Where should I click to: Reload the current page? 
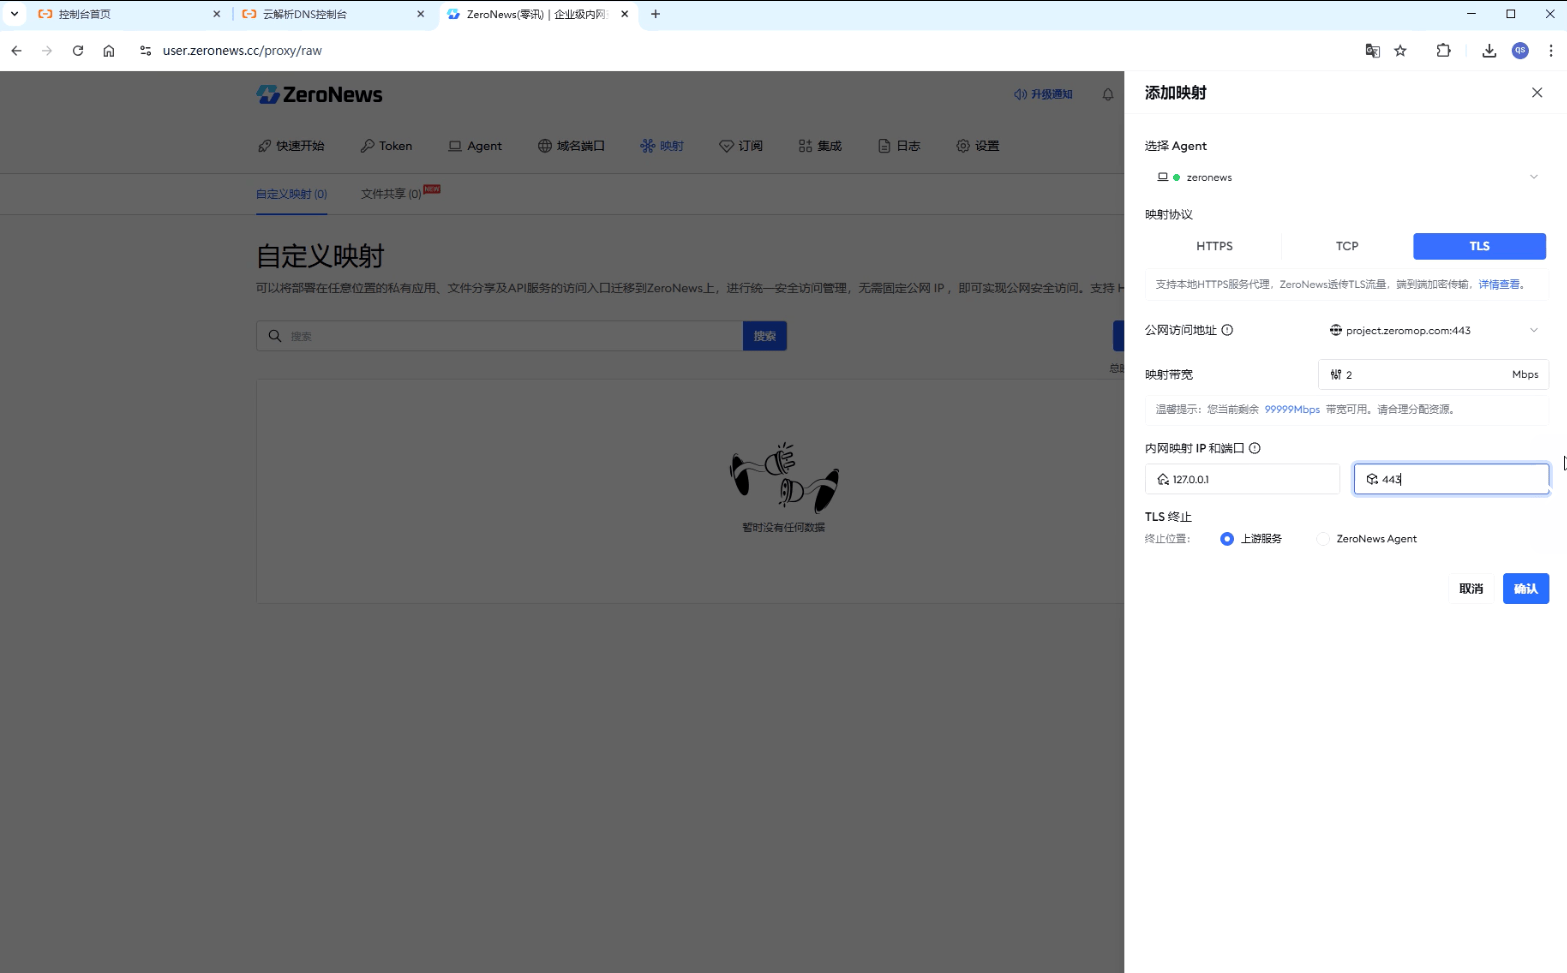pyautogui.click(x=78, y=51)
